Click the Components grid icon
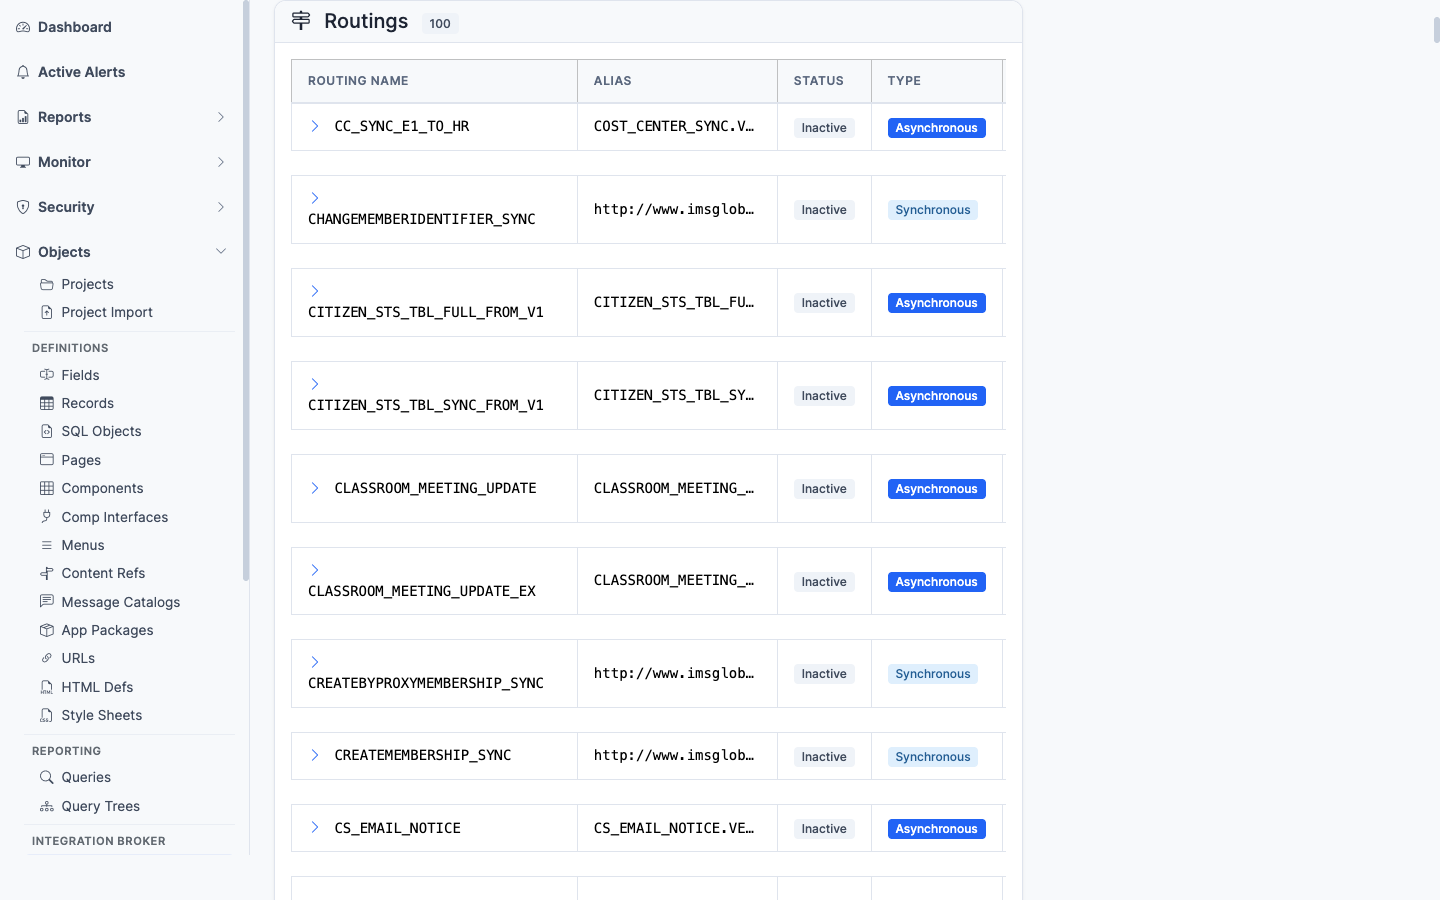The width and height of the screenshot is (1440, 900). point(47,488)
